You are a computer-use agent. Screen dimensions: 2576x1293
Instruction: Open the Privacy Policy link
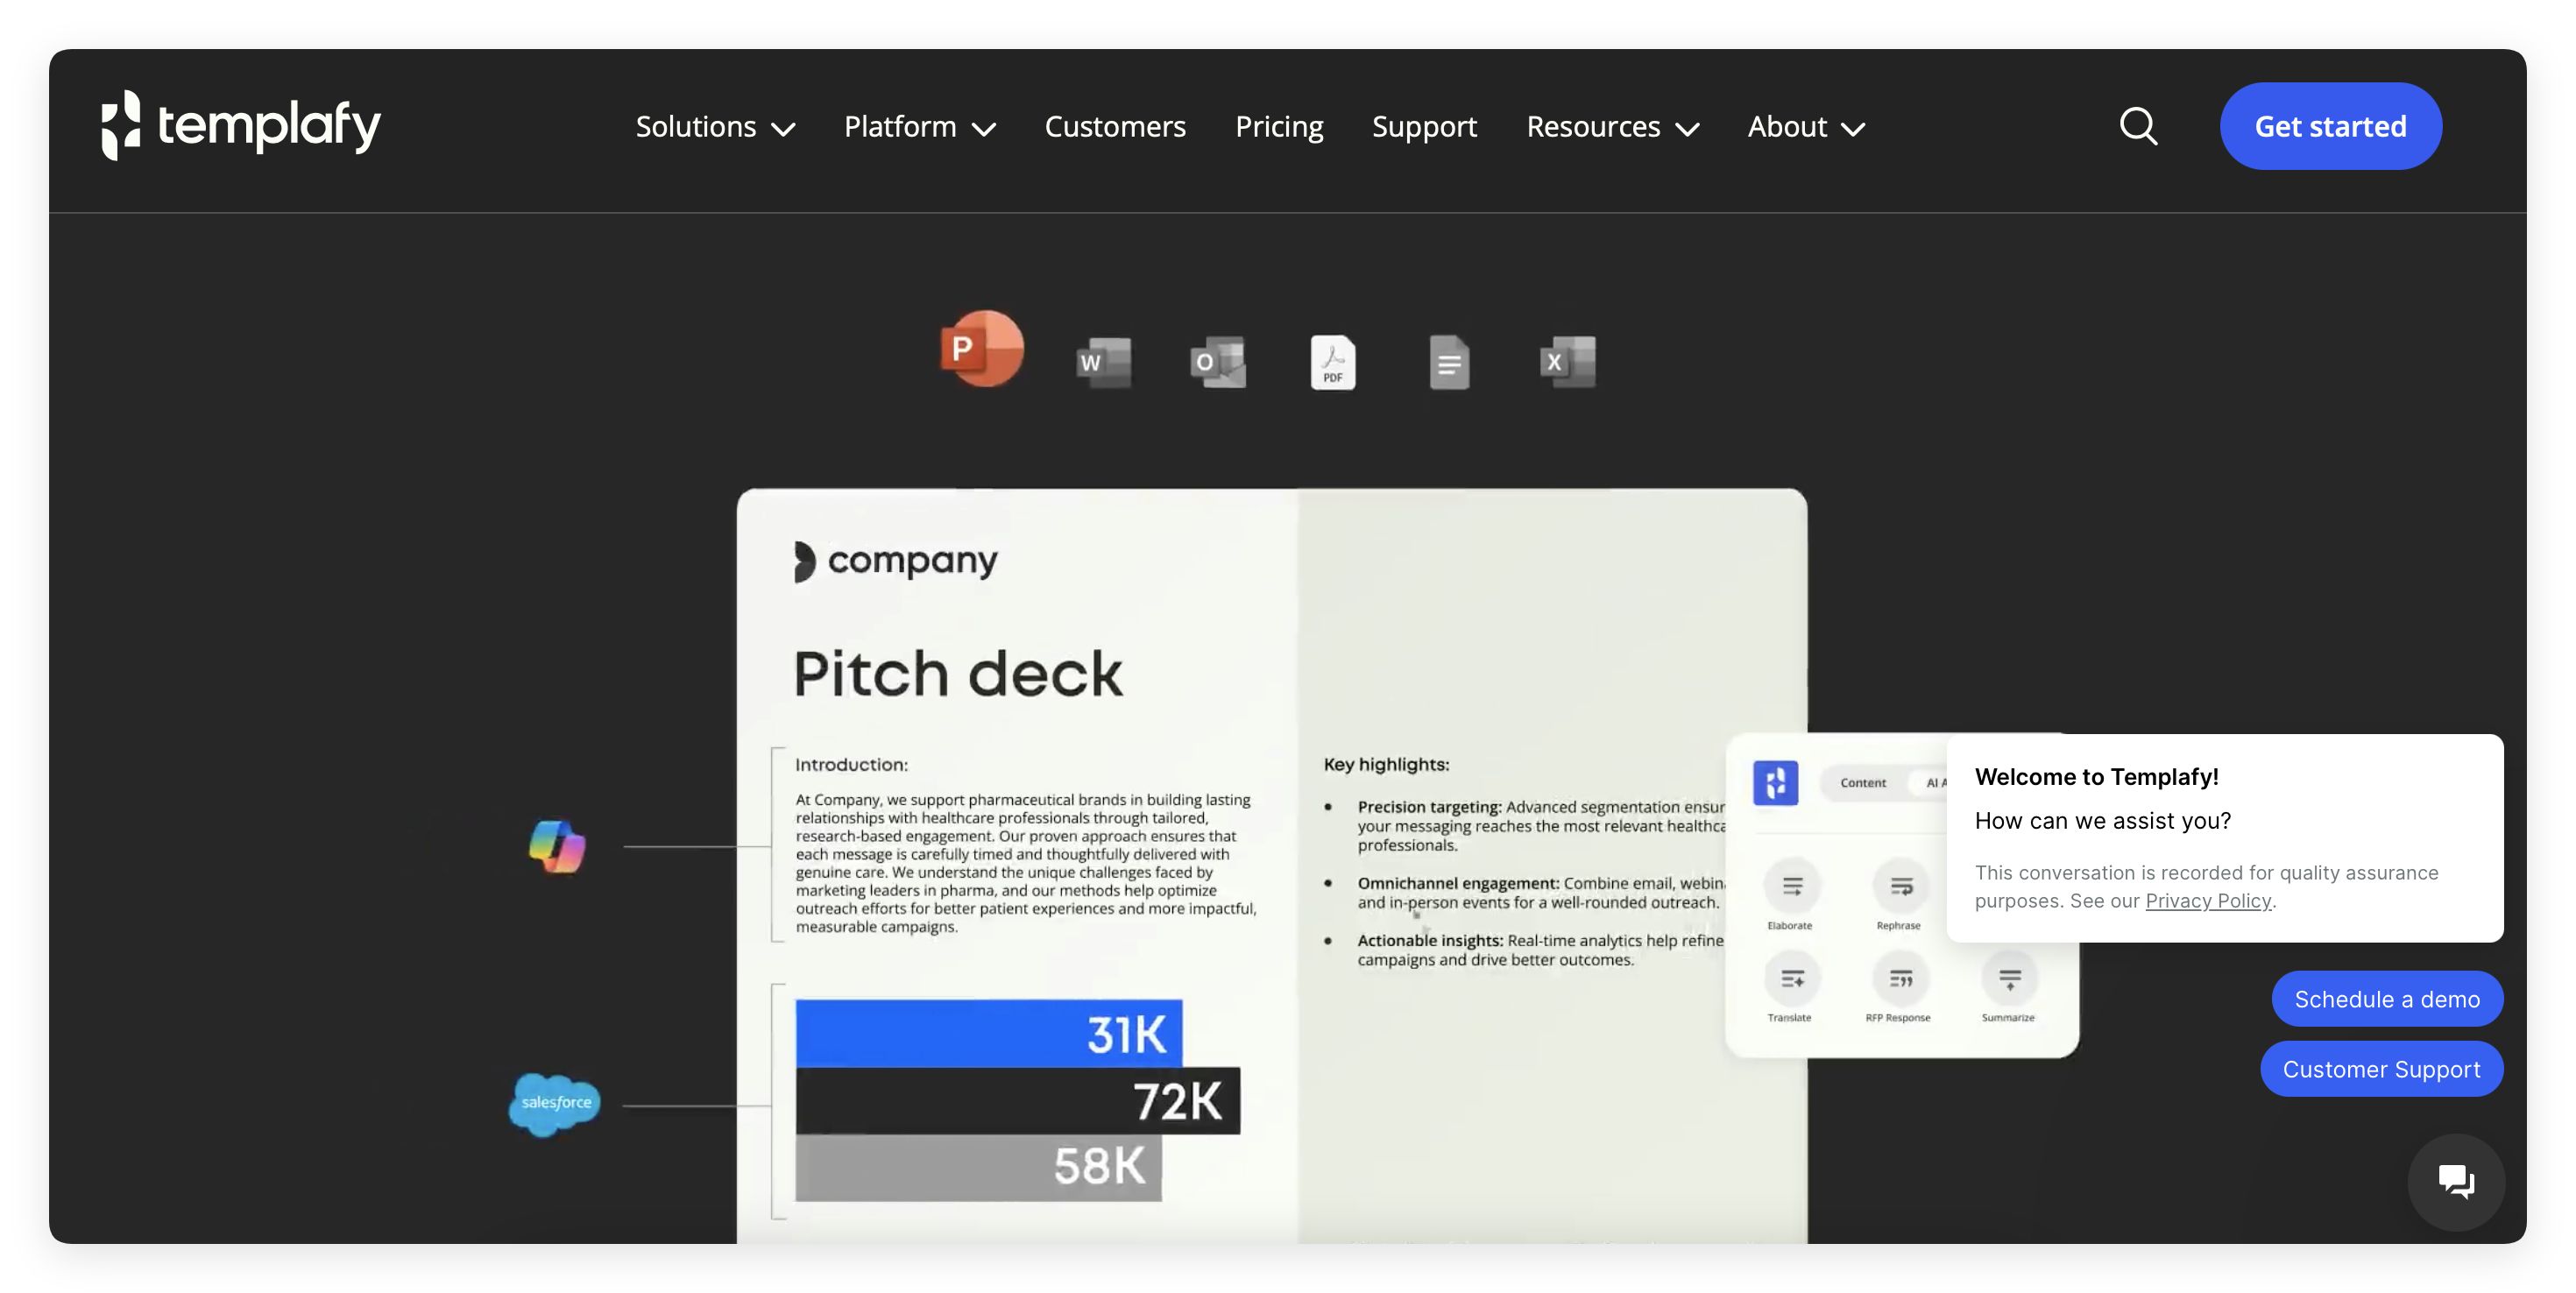point(2207,900)
